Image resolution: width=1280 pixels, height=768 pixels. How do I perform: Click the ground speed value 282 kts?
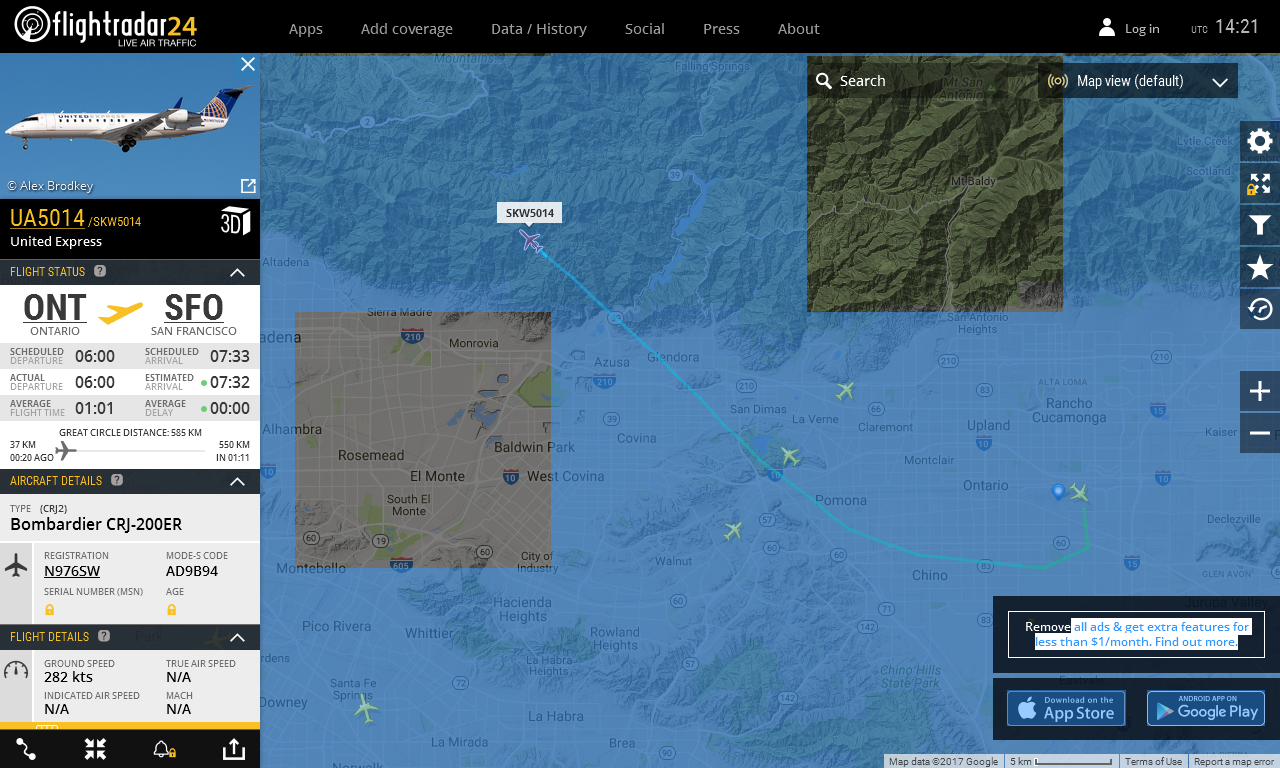[68, 677]
